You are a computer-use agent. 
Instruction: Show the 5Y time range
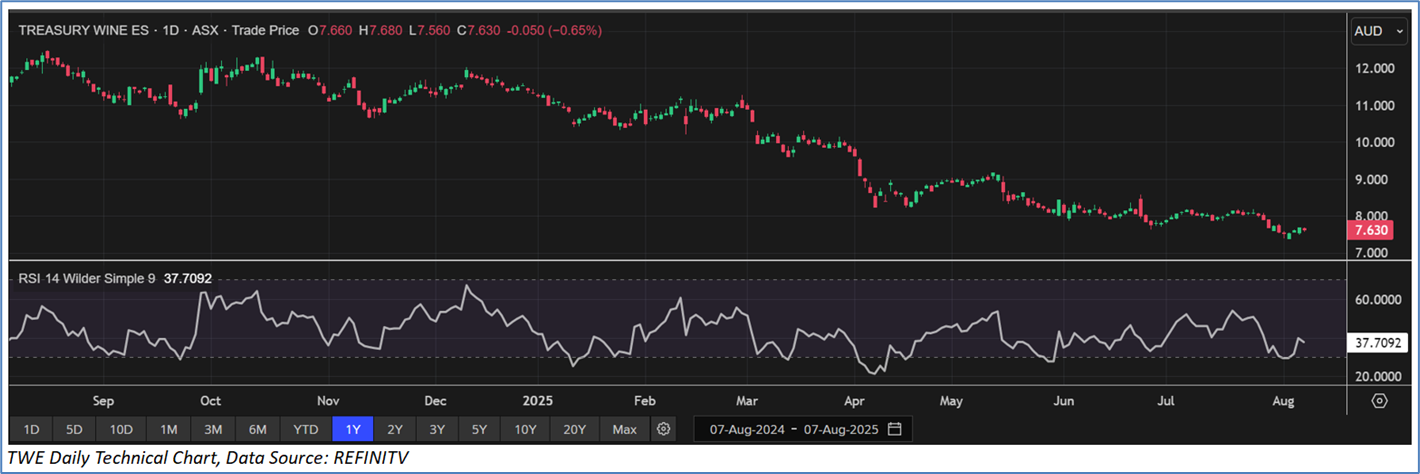pos(479,430)
